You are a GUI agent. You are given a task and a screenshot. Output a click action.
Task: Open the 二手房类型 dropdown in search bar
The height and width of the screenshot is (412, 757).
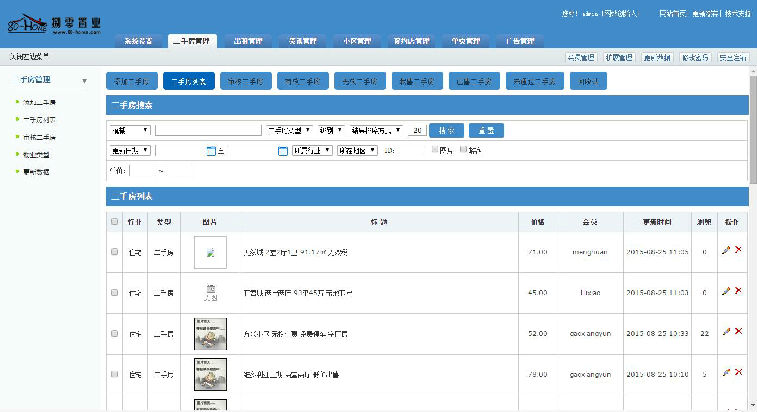point(289,130)
